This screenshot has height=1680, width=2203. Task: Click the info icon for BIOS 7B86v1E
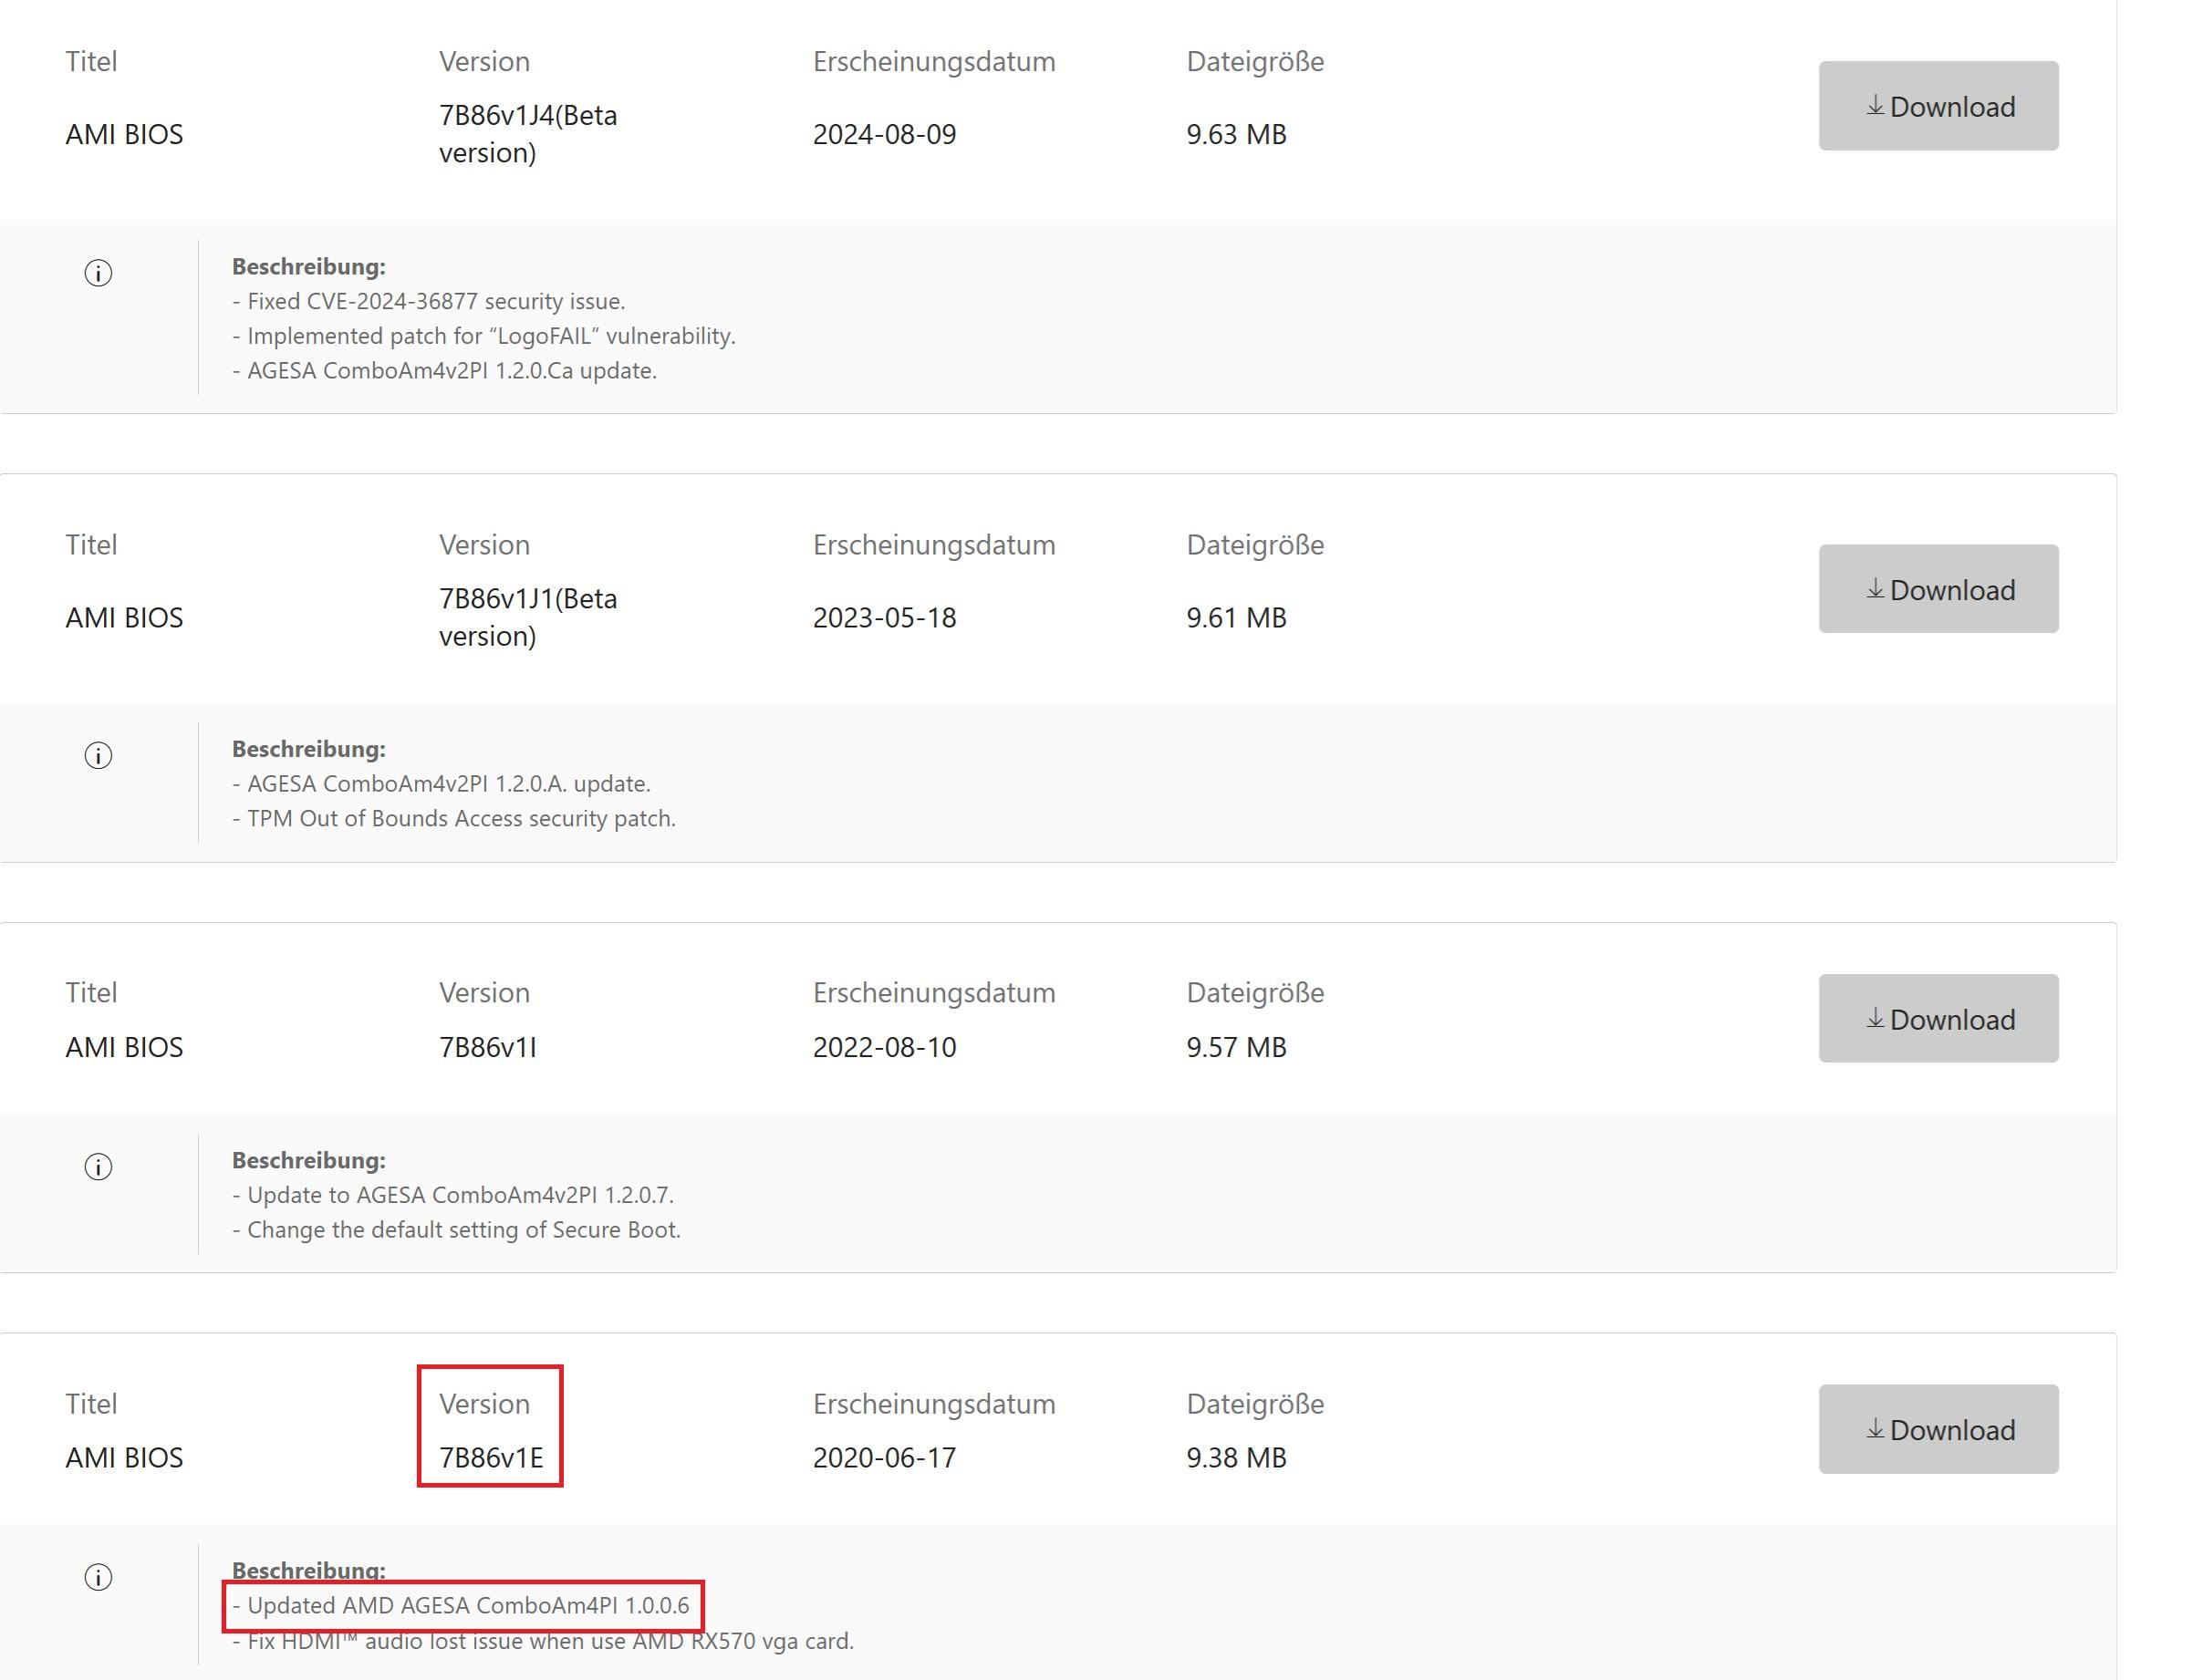pyautogui.click(x=98, y=1577)
